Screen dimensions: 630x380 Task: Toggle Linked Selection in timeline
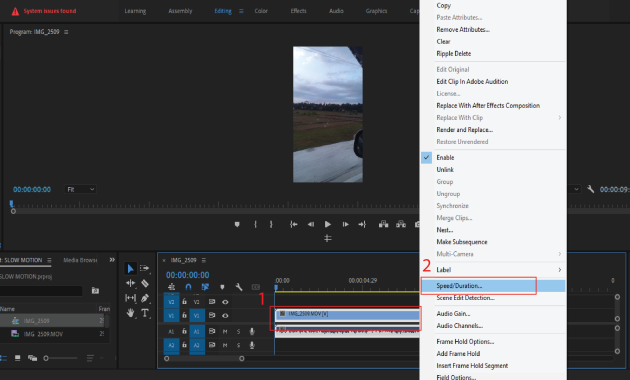click(x=205, y=287)
